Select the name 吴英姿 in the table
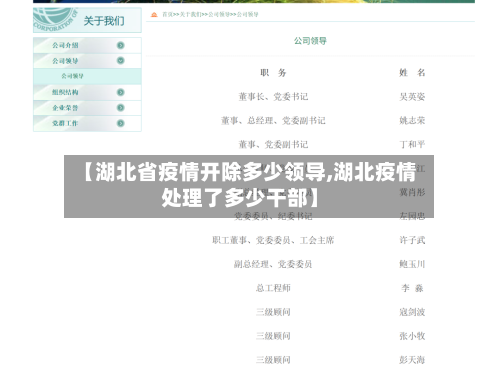Image resolution: width=500 pixels, height=374 pixels. (x=412, y=97)
